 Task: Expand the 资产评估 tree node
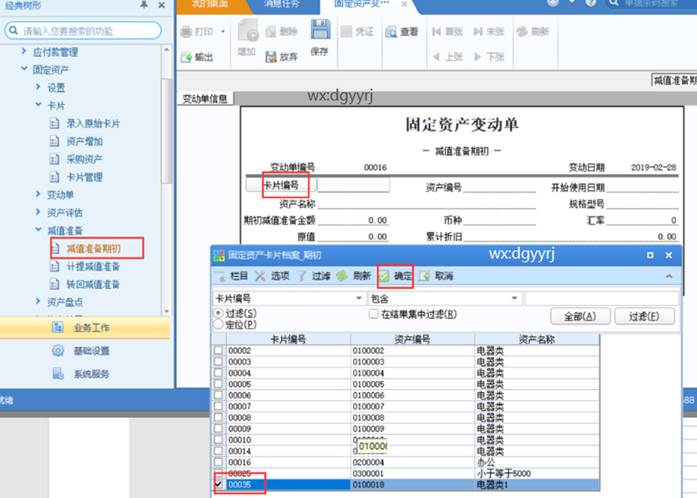tap(26, 212)
